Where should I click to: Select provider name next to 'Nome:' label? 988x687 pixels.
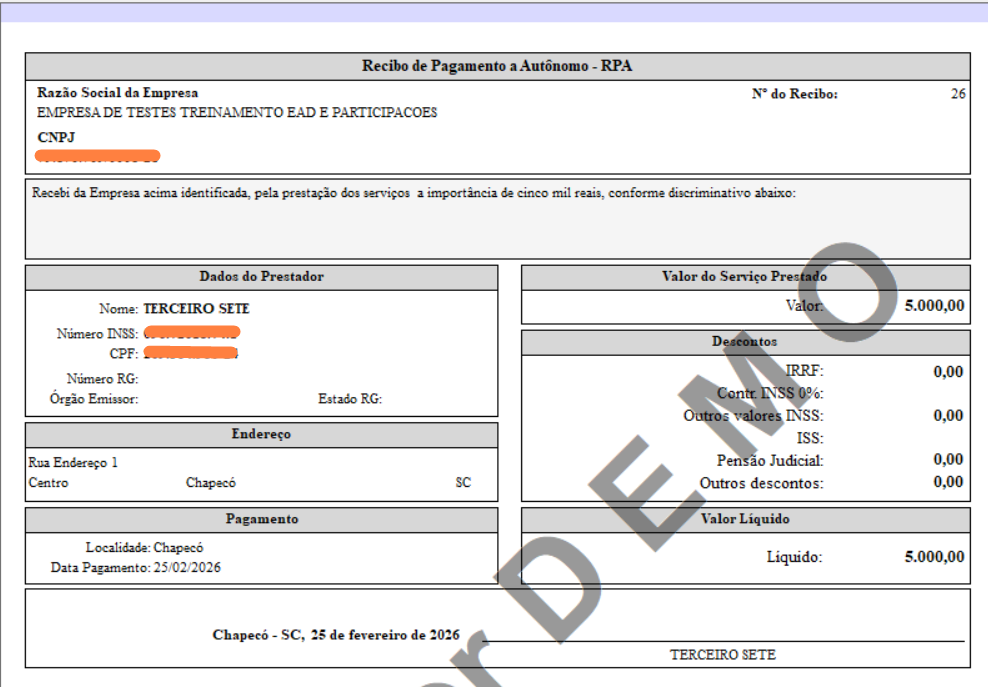tap(196, 309)
